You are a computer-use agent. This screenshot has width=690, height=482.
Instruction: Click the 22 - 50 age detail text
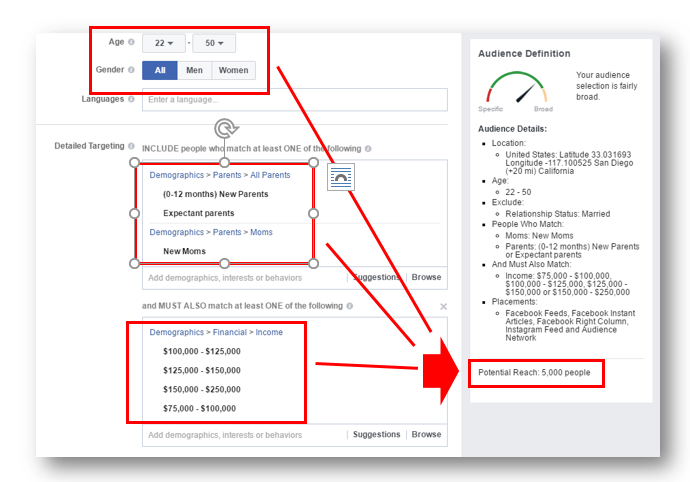(x=518, y=192)
